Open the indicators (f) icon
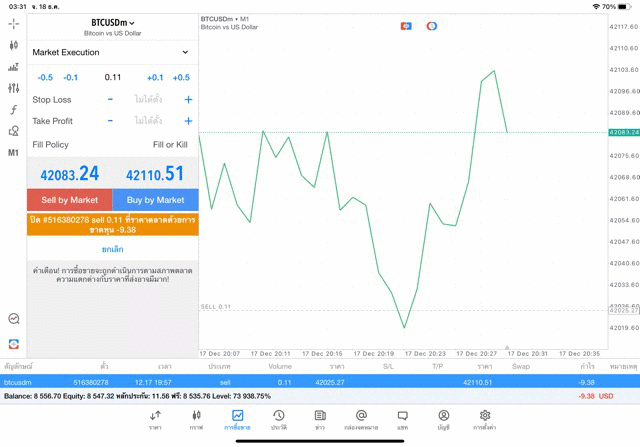Viewport: 640px width, 447px height. [13, 109]
